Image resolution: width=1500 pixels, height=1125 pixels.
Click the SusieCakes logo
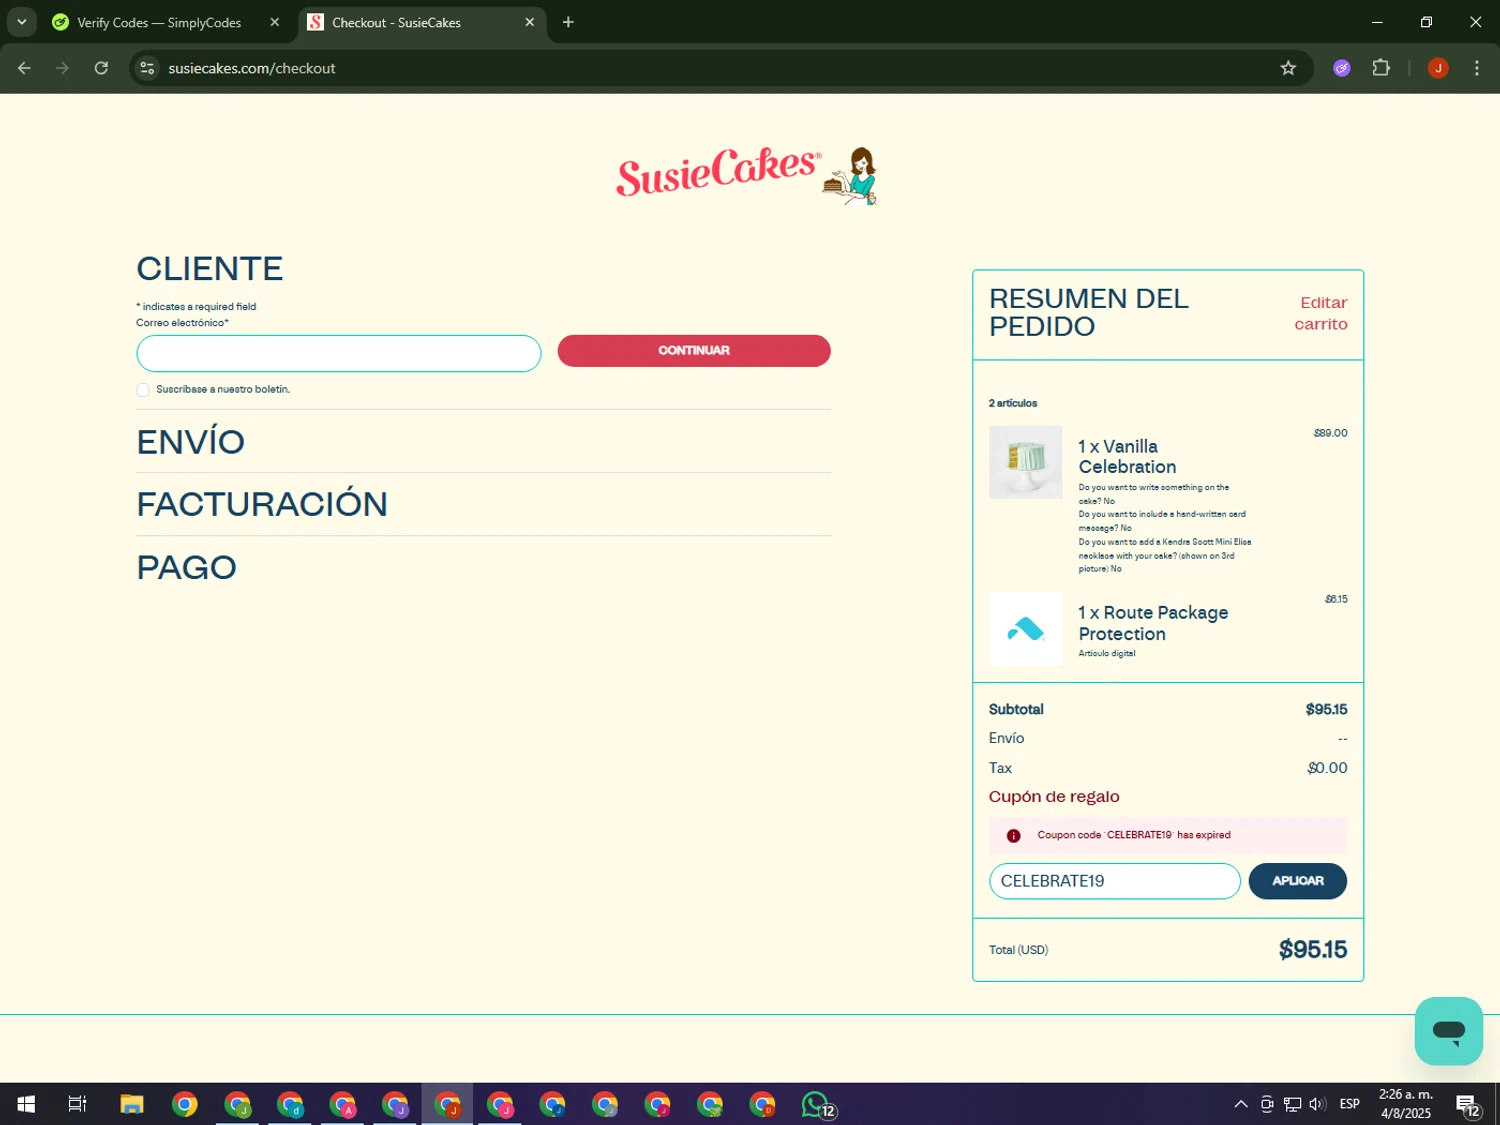tap(747, 175)
